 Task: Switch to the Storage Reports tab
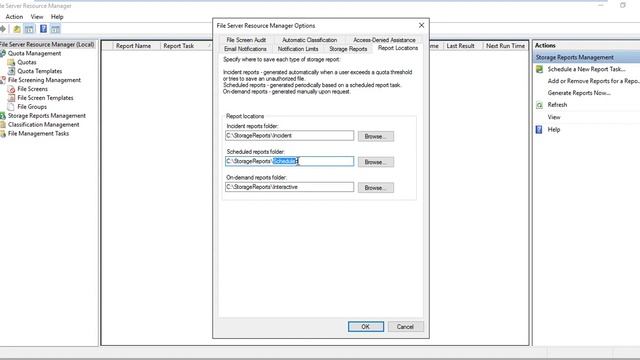coord(348,49)
